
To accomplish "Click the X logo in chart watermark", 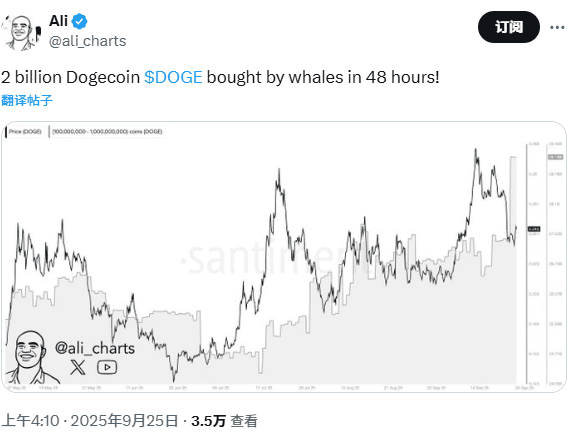I will point(78,367).
